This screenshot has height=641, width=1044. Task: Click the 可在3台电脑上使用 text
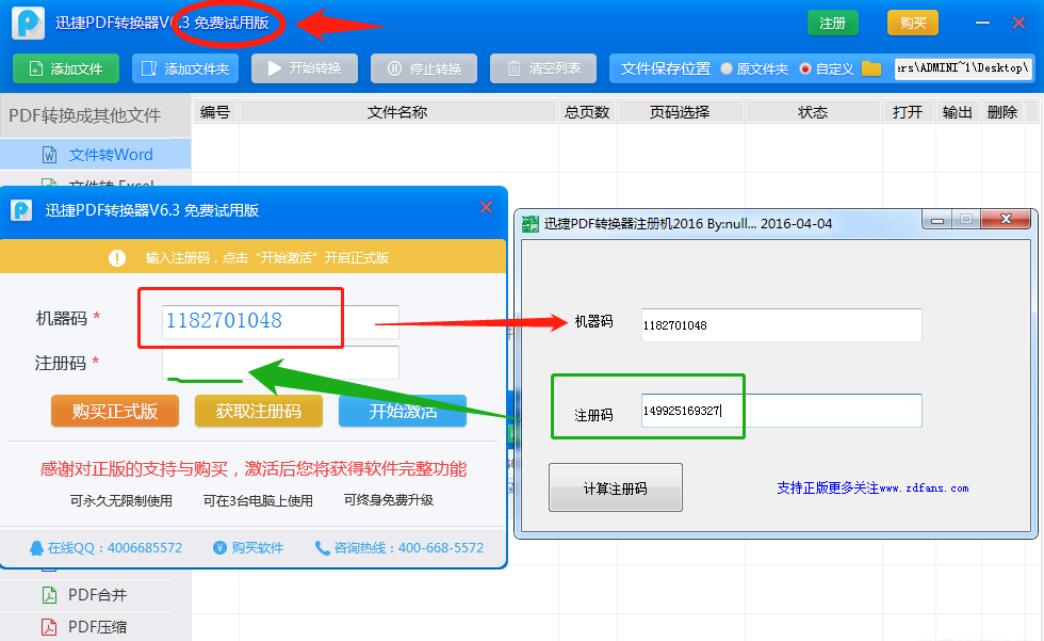tap(258, 501)
